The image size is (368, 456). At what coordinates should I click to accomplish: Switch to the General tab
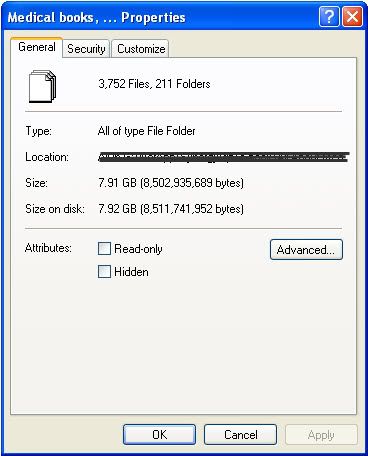[x=37, y=47]
